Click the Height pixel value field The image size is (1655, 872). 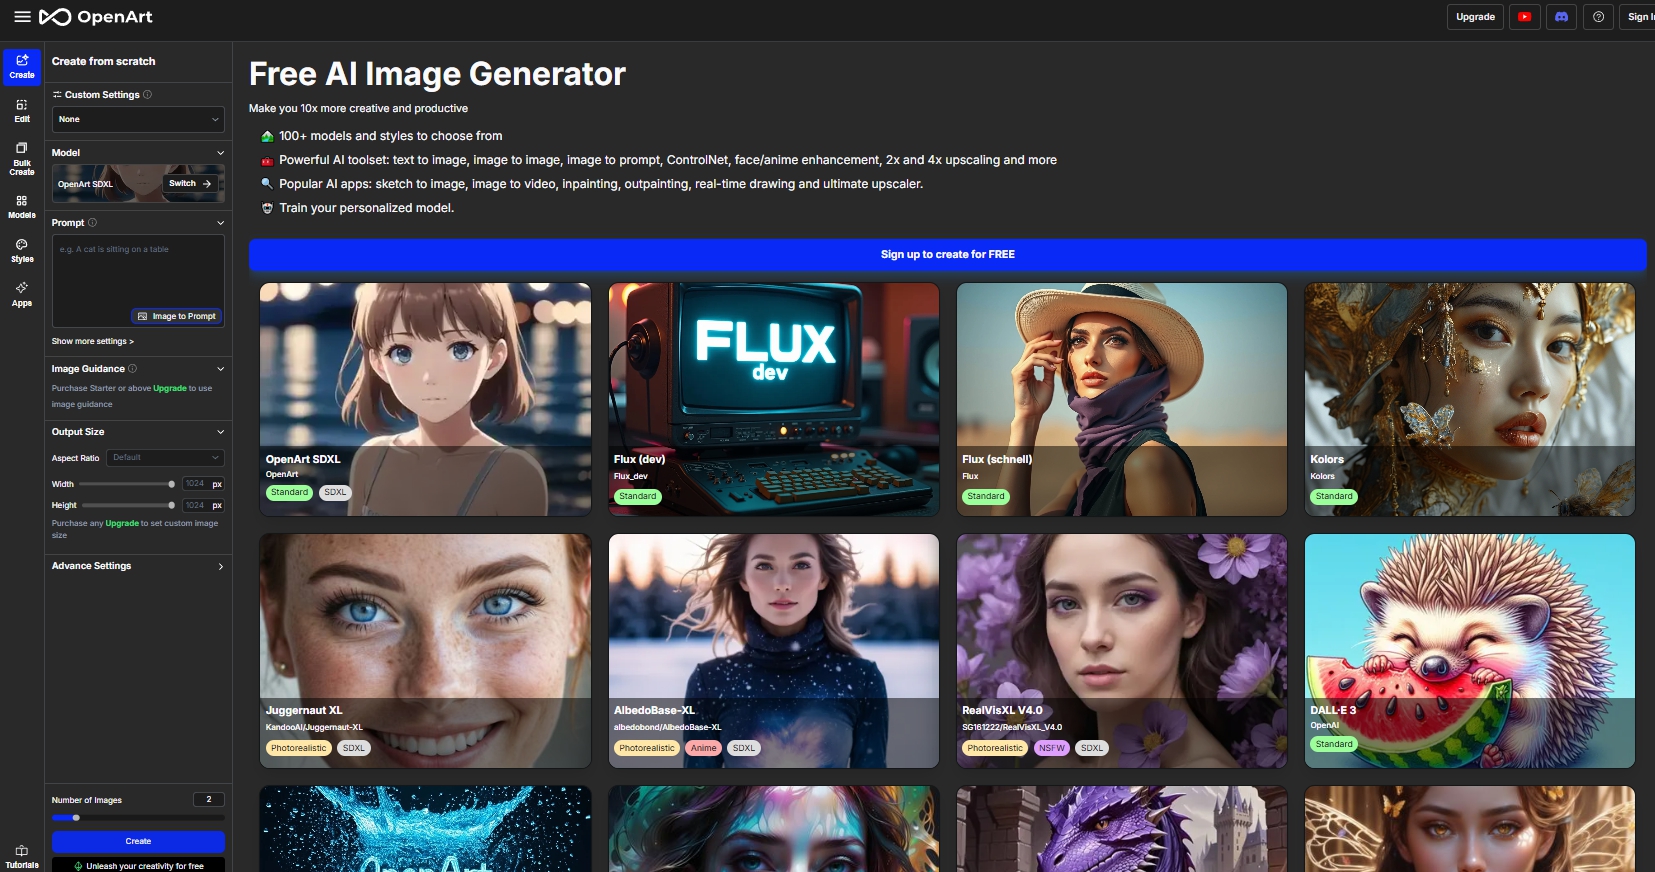point(195,505)
